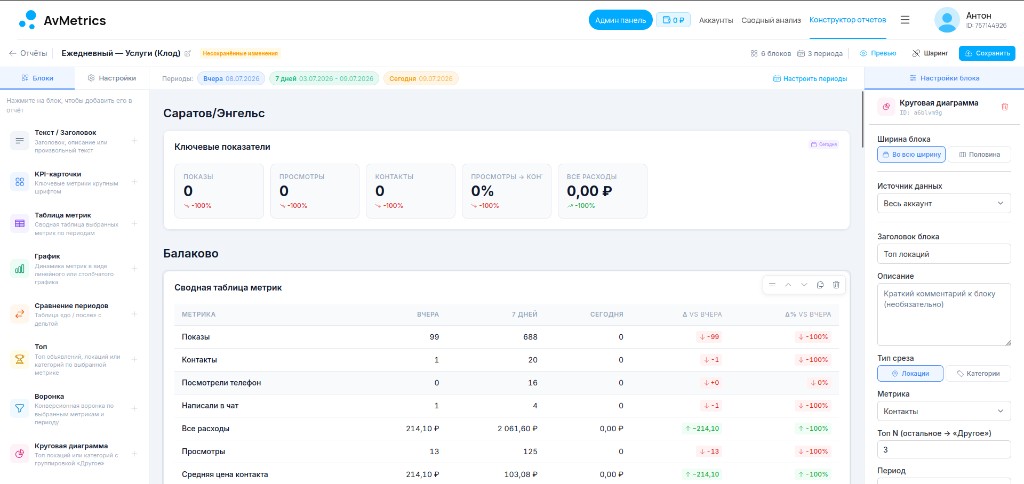Screen dimensions: 1024x484
Task: Add Текст / Заголовок block via plus
Action: [134, 140]
